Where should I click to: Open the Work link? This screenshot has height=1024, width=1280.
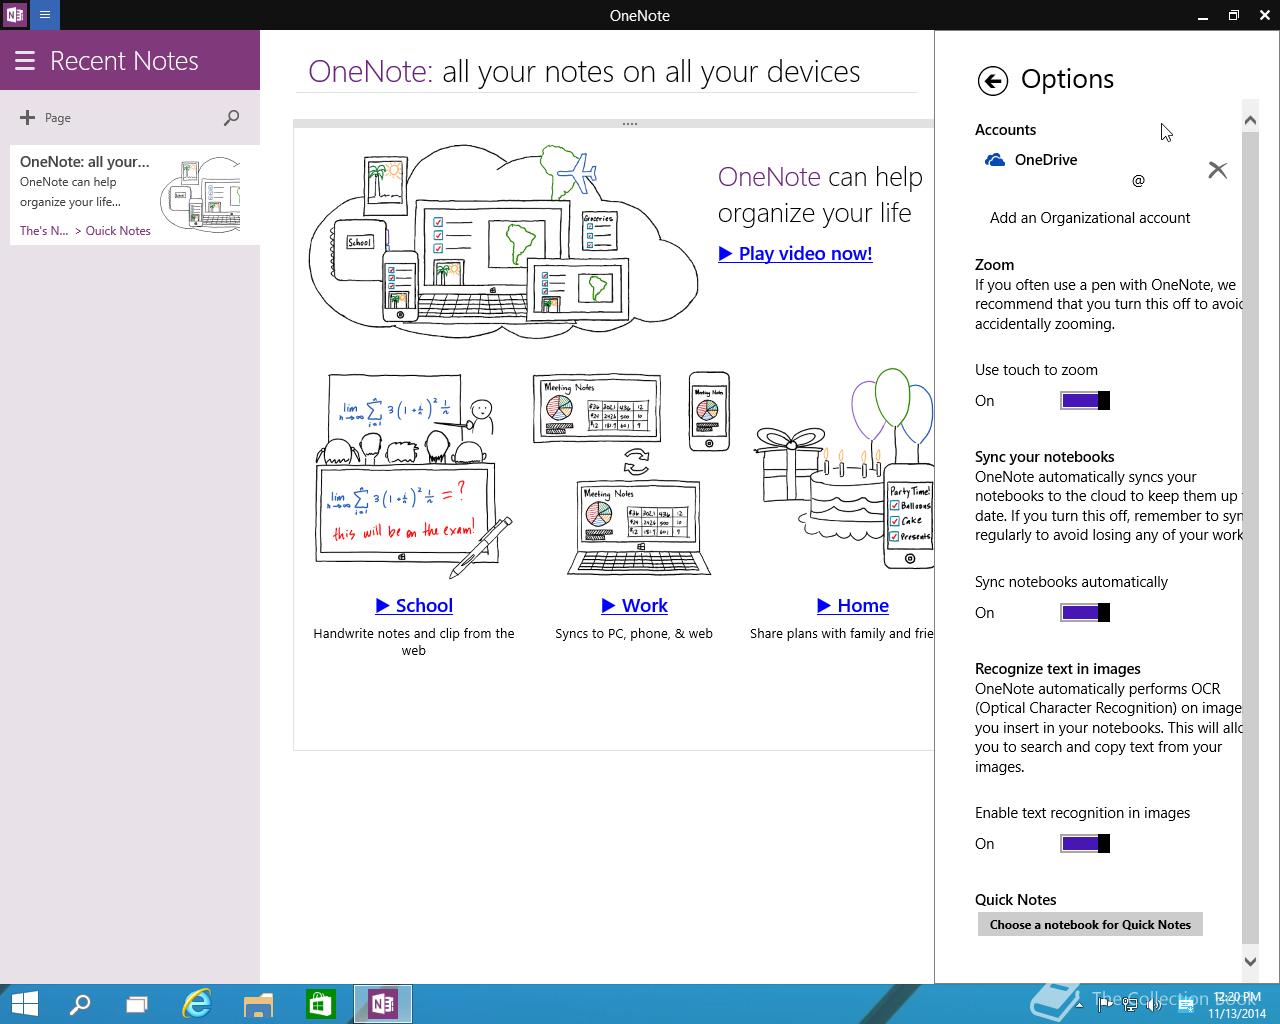click(634, 605)
